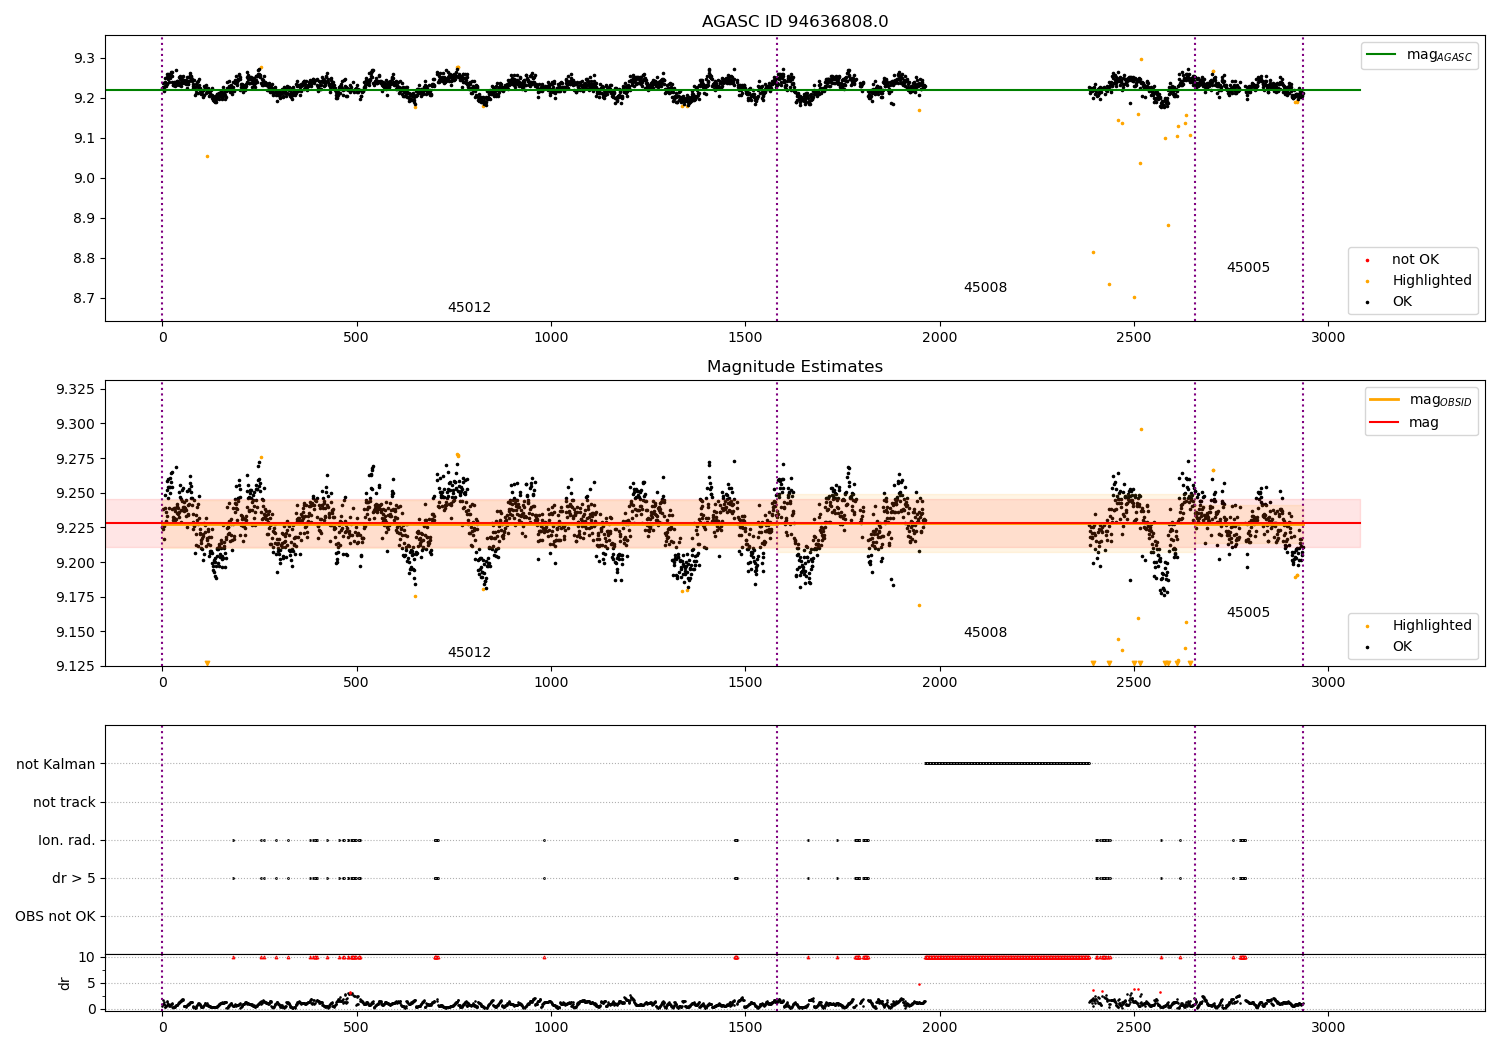The image size is (1500, 1050).
Task: Click y-tick 10 on the dr axis
Action: [x=87, y=957]
